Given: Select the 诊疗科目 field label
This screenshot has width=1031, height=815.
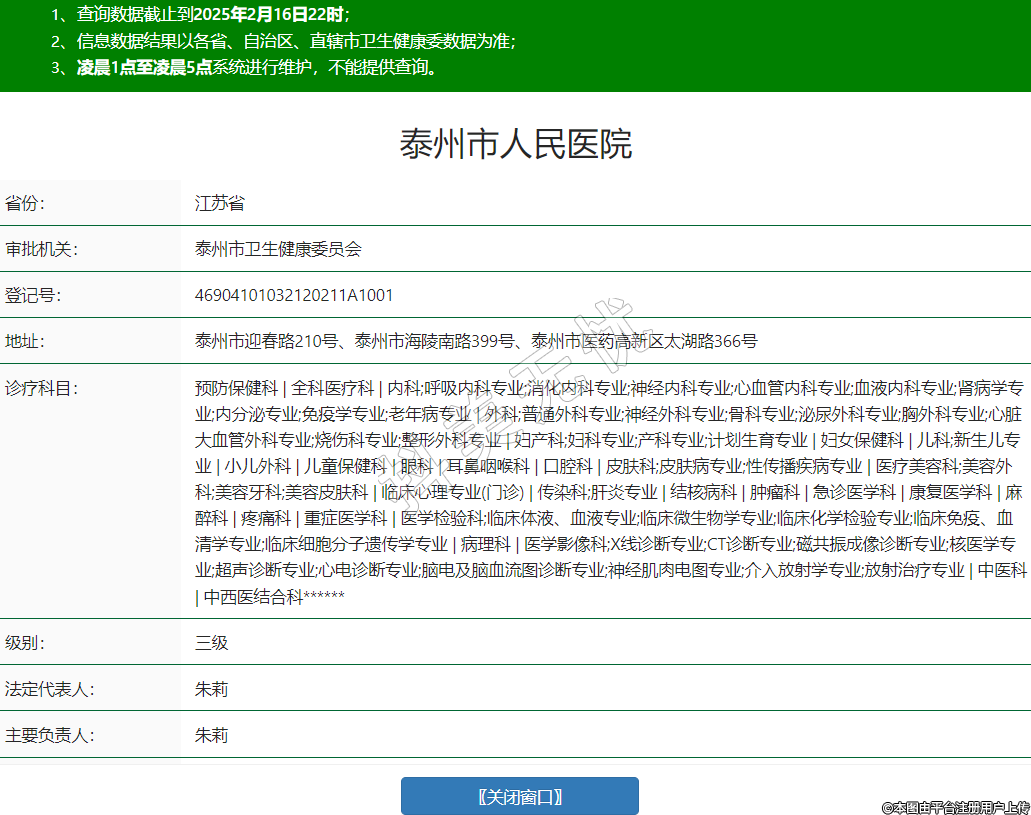Looking at the screenshot, I should click(41, 387).
